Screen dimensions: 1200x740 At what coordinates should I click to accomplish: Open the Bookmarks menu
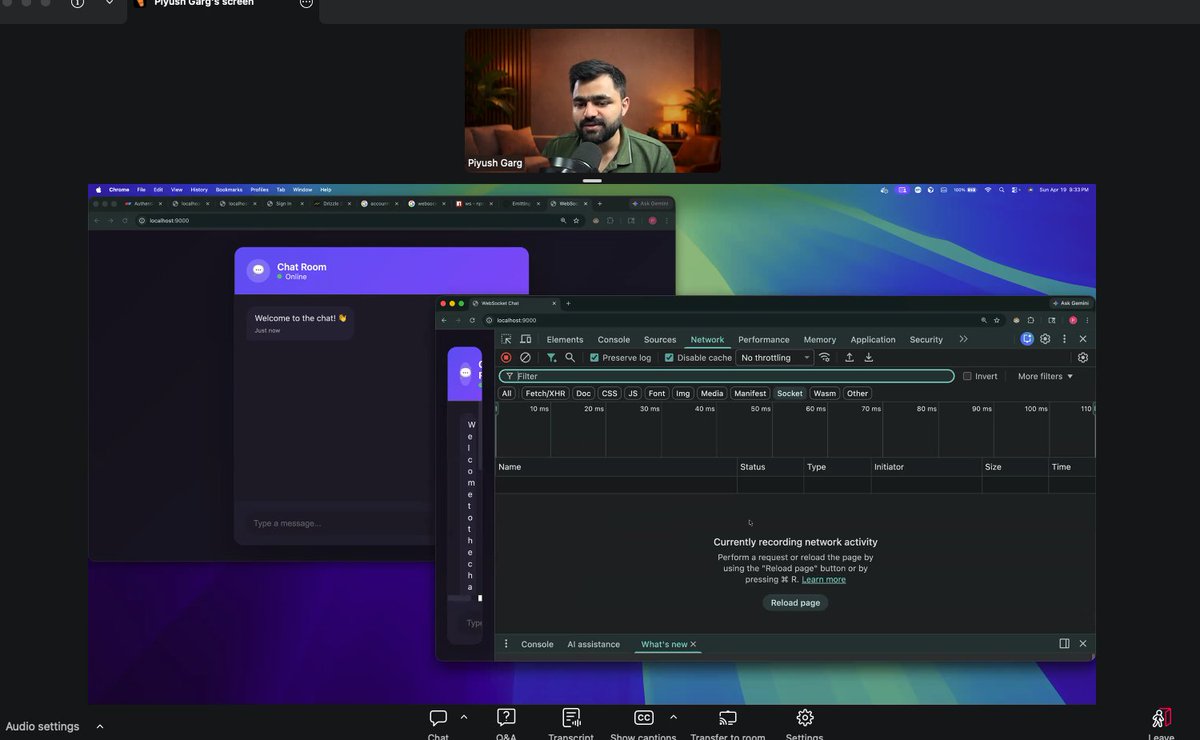click(229, 189)
